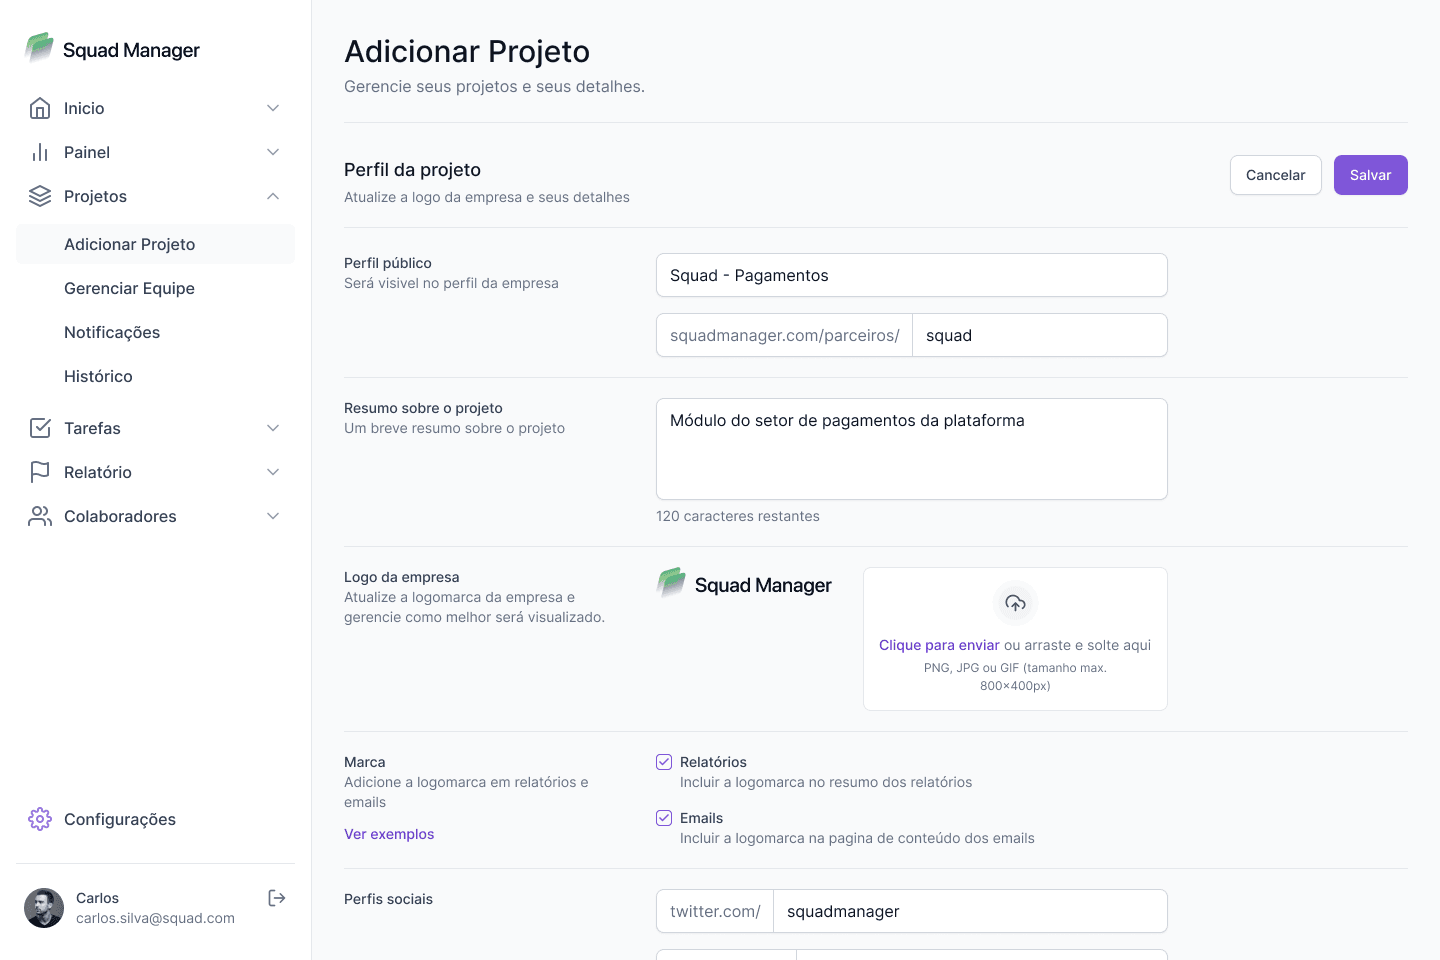1440x960 pixels.
Task: Expand the Tarefas chevron
Action: click(x=273, y=428)
